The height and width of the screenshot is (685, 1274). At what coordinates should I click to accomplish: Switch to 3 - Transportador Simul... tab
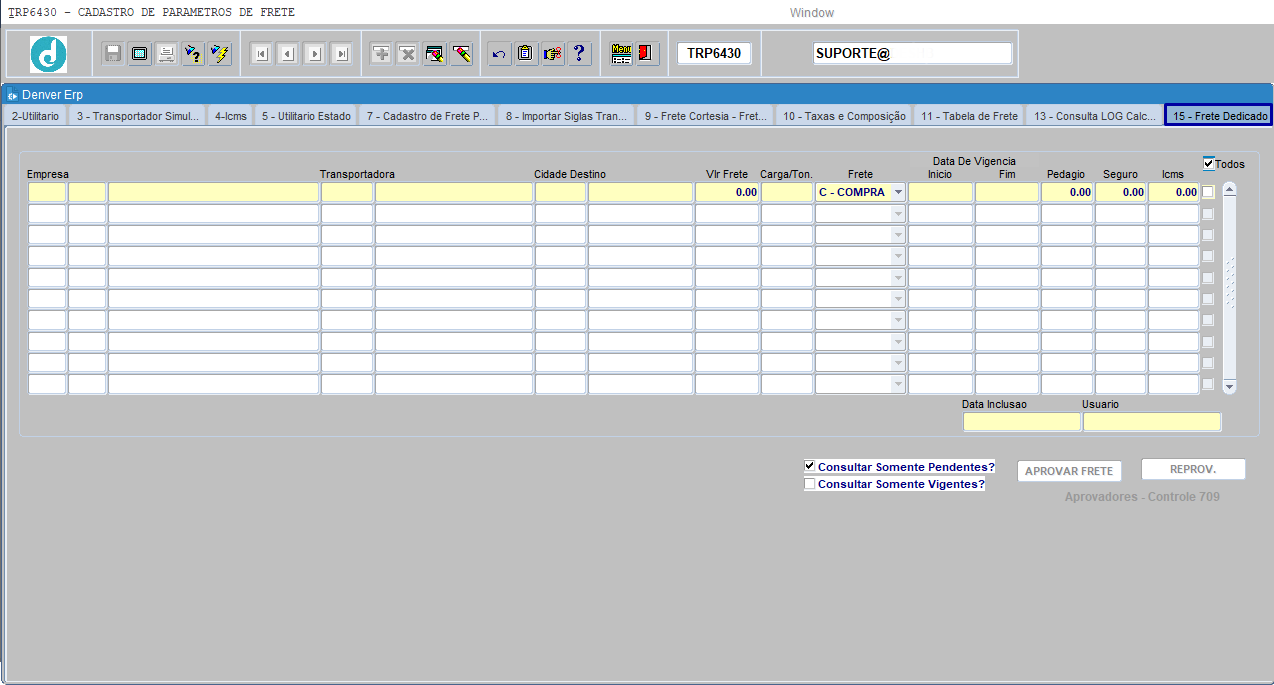(138, 116)
